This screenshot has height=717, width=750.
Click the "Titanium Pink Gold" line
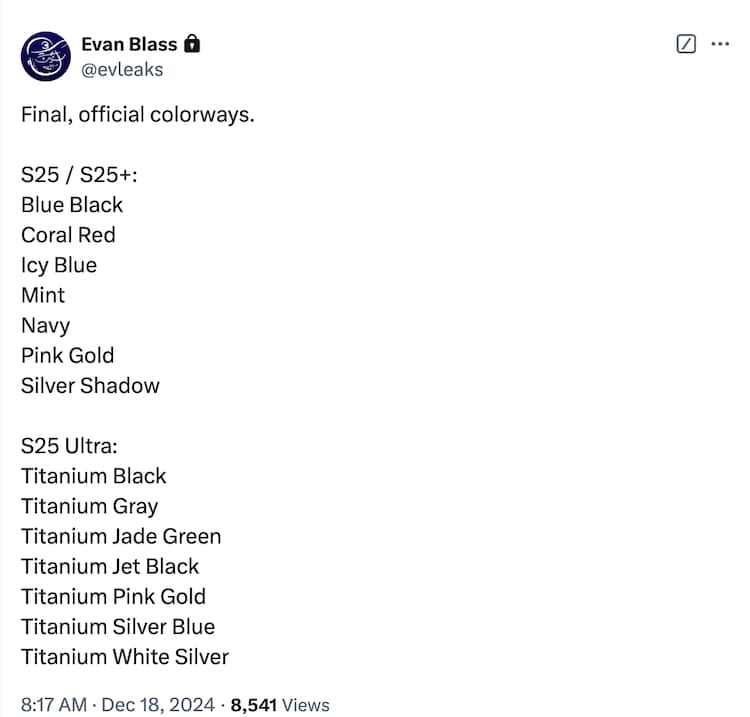click(113, 596)
